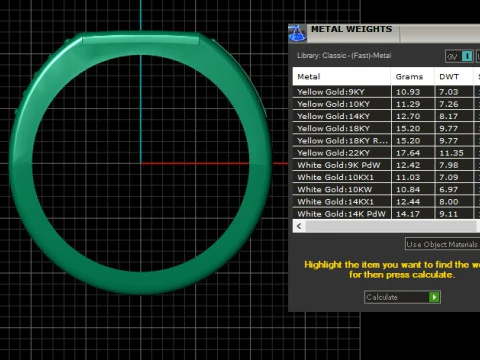Click the 7.98 DWT value

449,165
